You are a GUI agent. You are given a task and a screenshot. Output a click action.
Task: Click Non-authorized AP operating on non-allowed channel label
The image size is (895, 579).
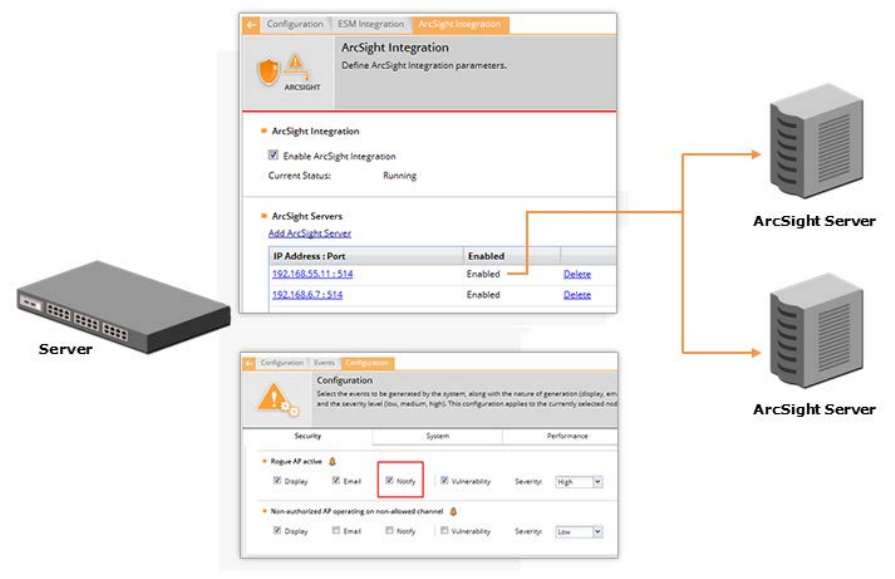(x=356, y=511)
